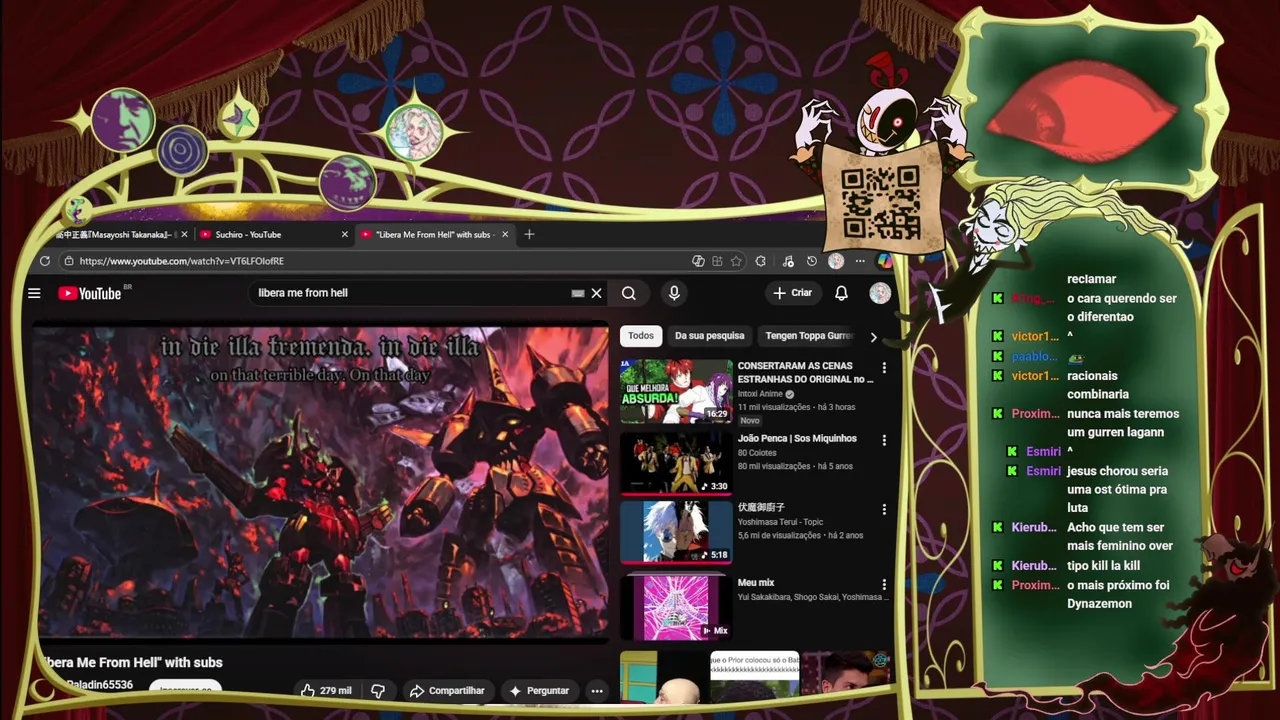Click the Criar button
Image resolution: width=1280 pixels, height=720 pixels.
click(792, 293)
